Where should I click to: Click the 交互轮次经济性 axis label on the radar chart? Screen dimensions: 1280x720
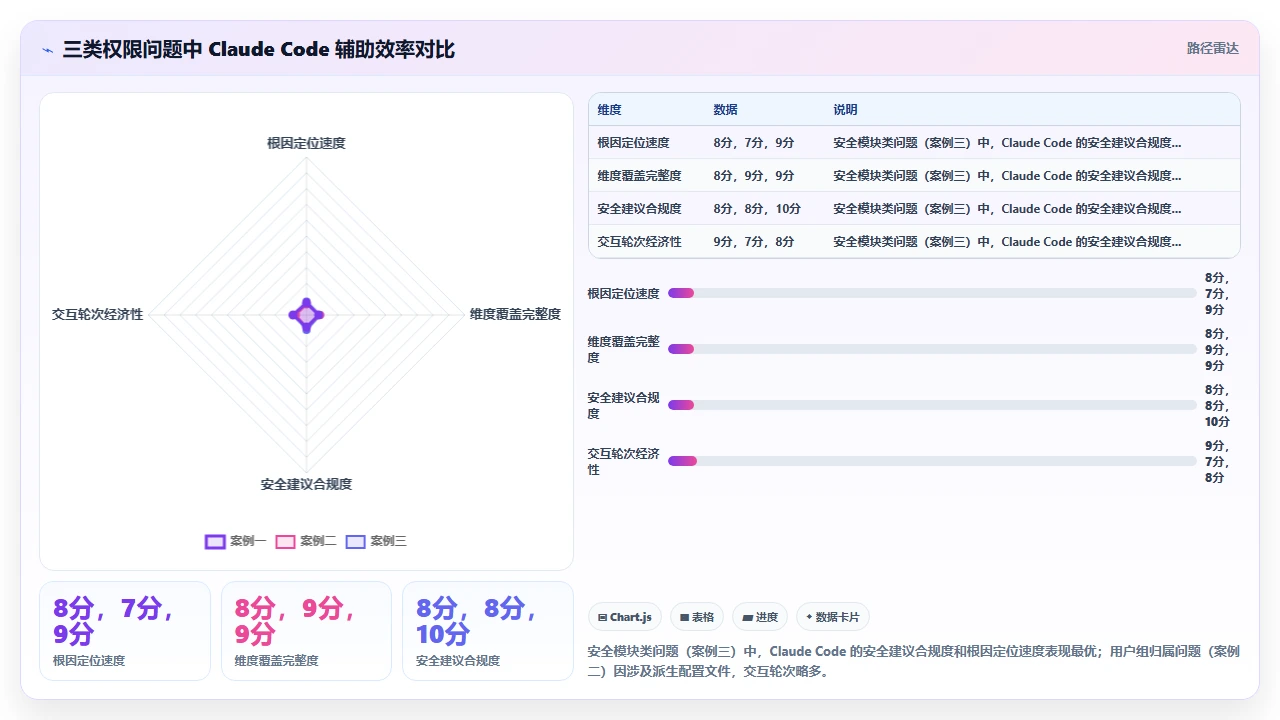[98, 314]
